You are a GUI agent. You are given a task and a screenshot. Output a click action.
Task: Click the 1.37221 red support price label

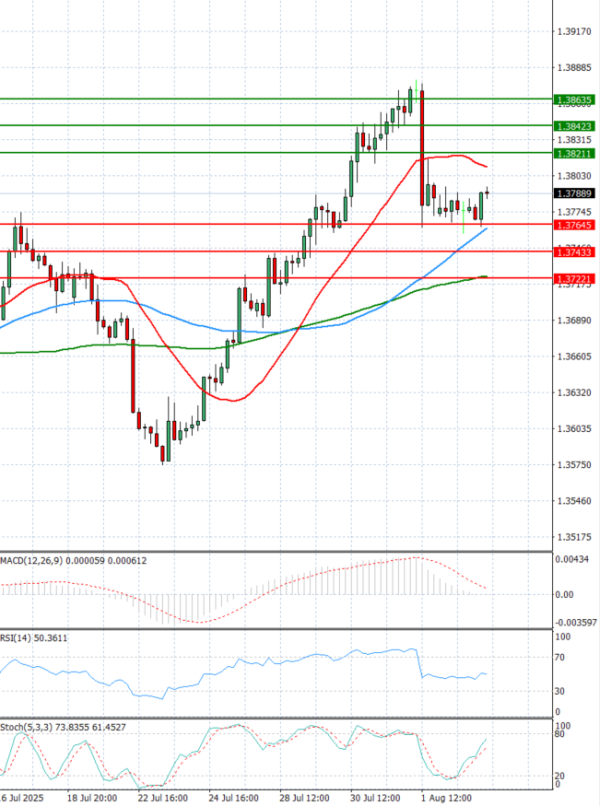click(574, 279)
